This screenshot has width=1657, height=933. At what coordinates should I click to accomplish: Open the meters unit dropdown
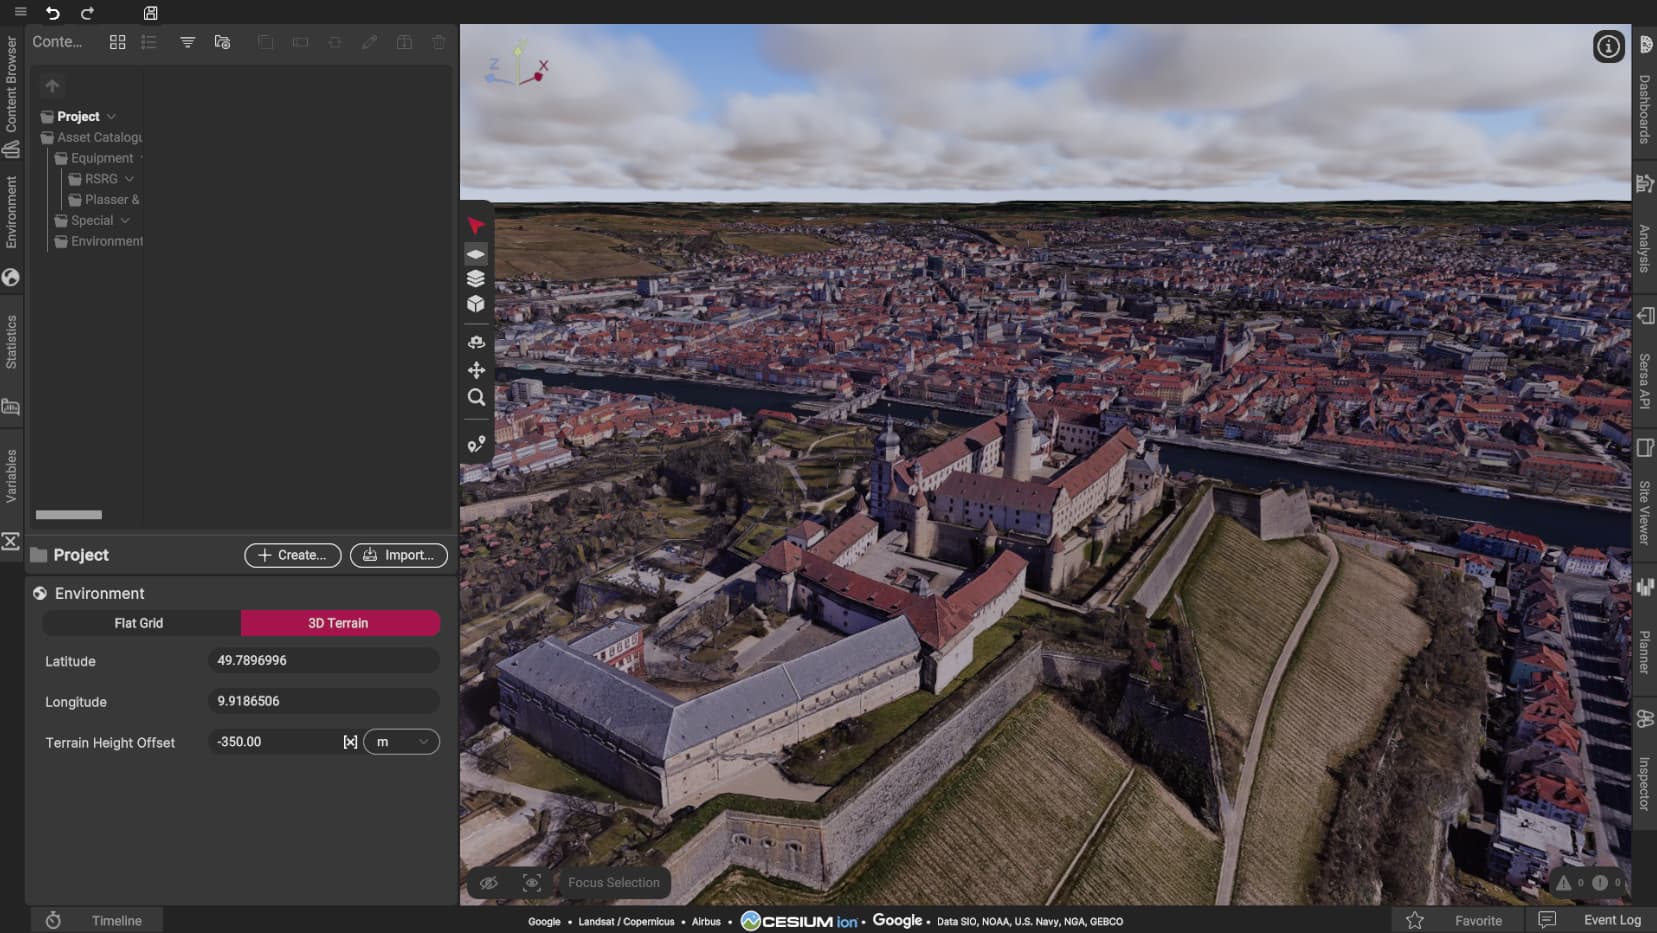pos(401,742)
